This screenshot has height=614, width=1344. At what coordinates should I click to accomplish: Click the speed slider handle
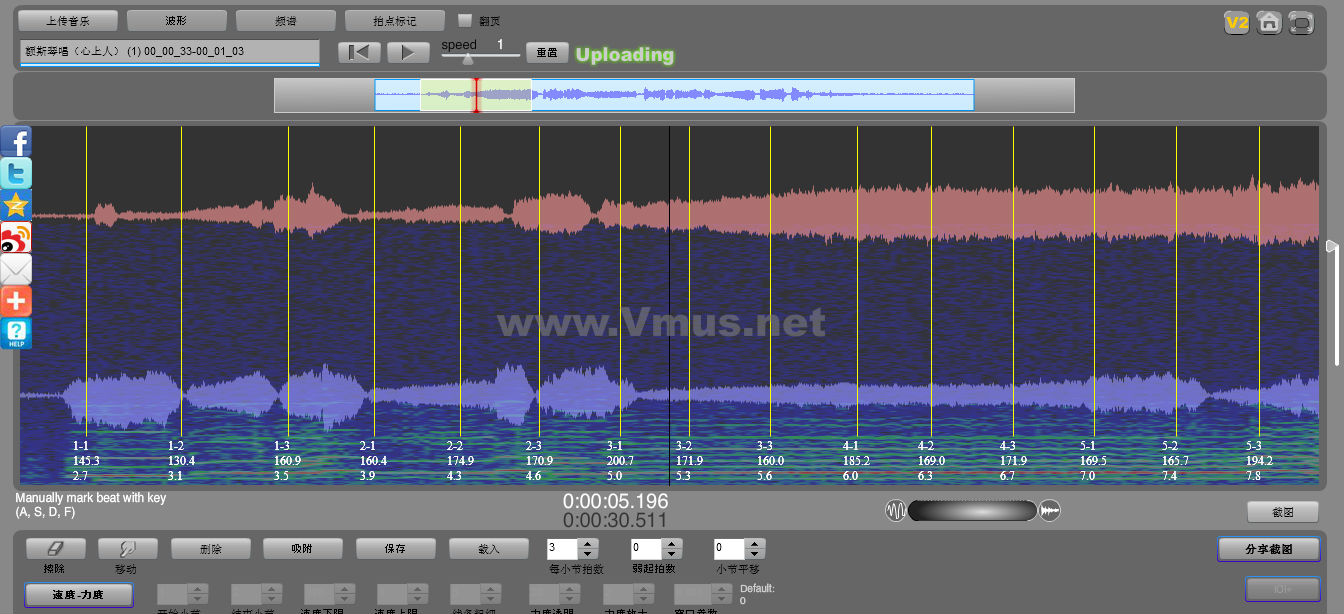467,59
